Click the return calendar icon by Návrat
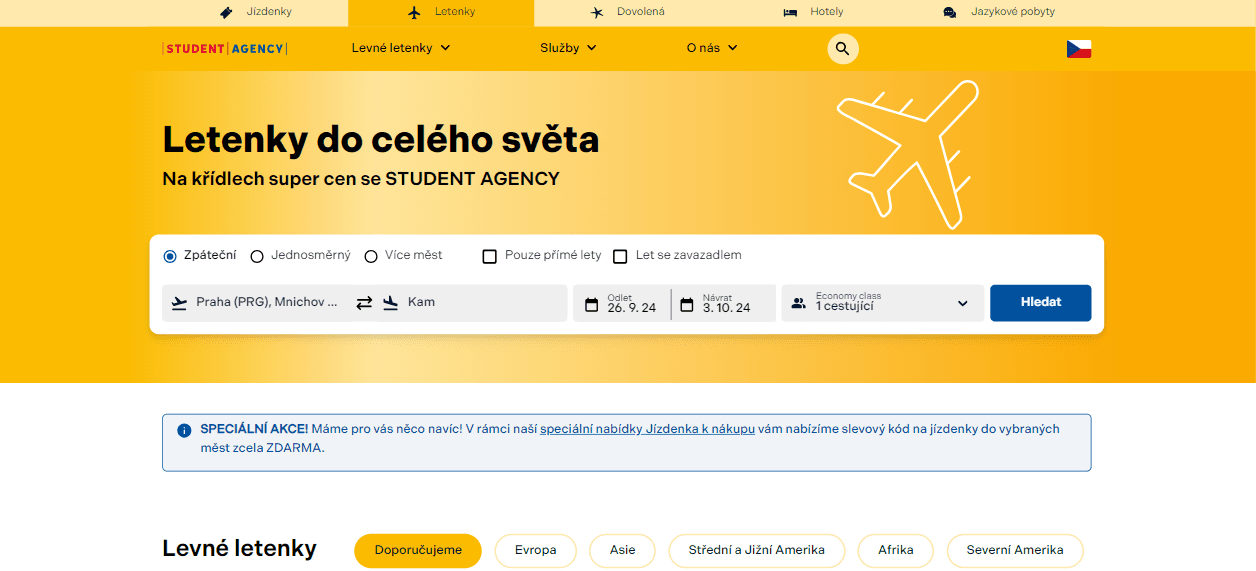The width and height of the screenshot is (1256, 571). coord(687,304)
